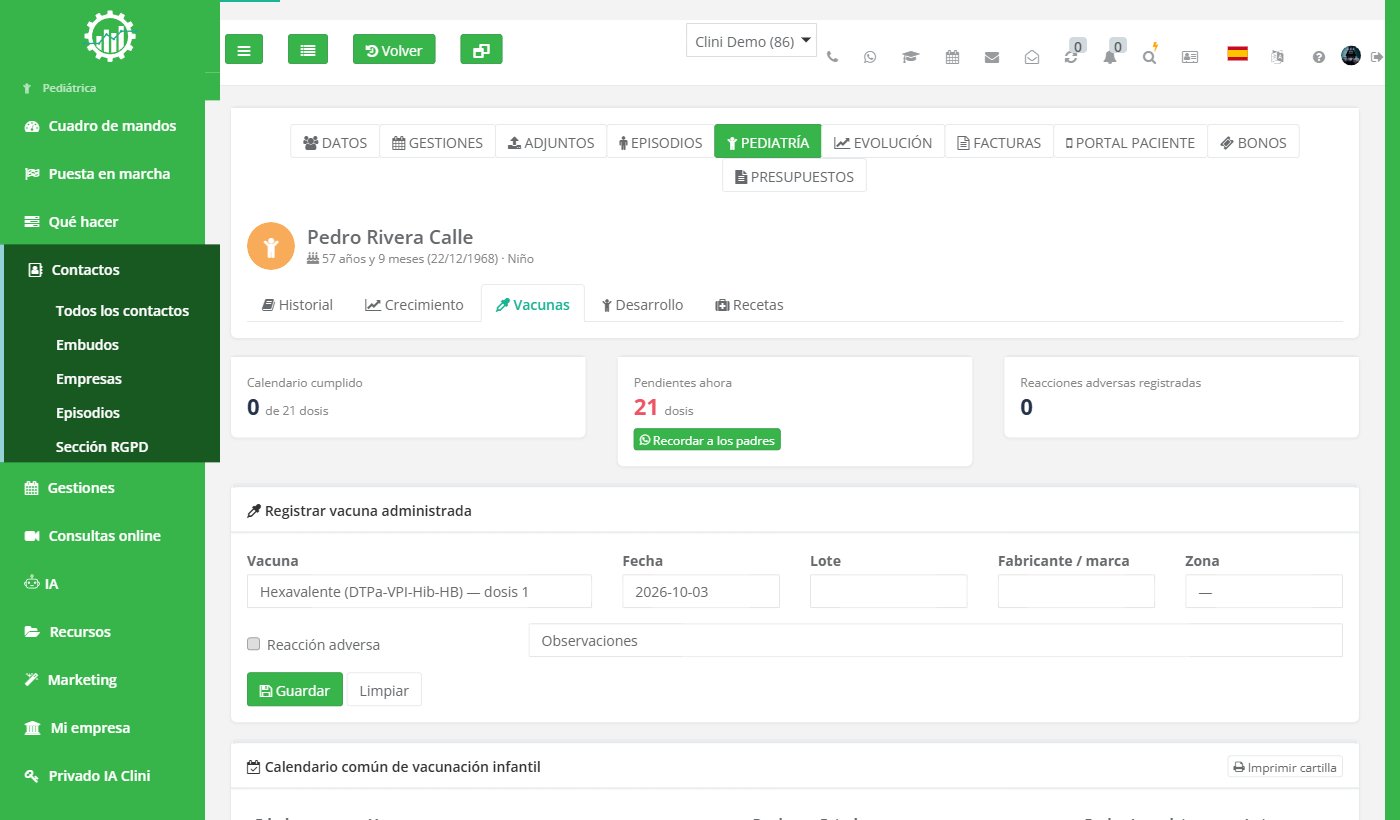
Task: Click Imprimir cartilla button
Action: coord(1285,767)
